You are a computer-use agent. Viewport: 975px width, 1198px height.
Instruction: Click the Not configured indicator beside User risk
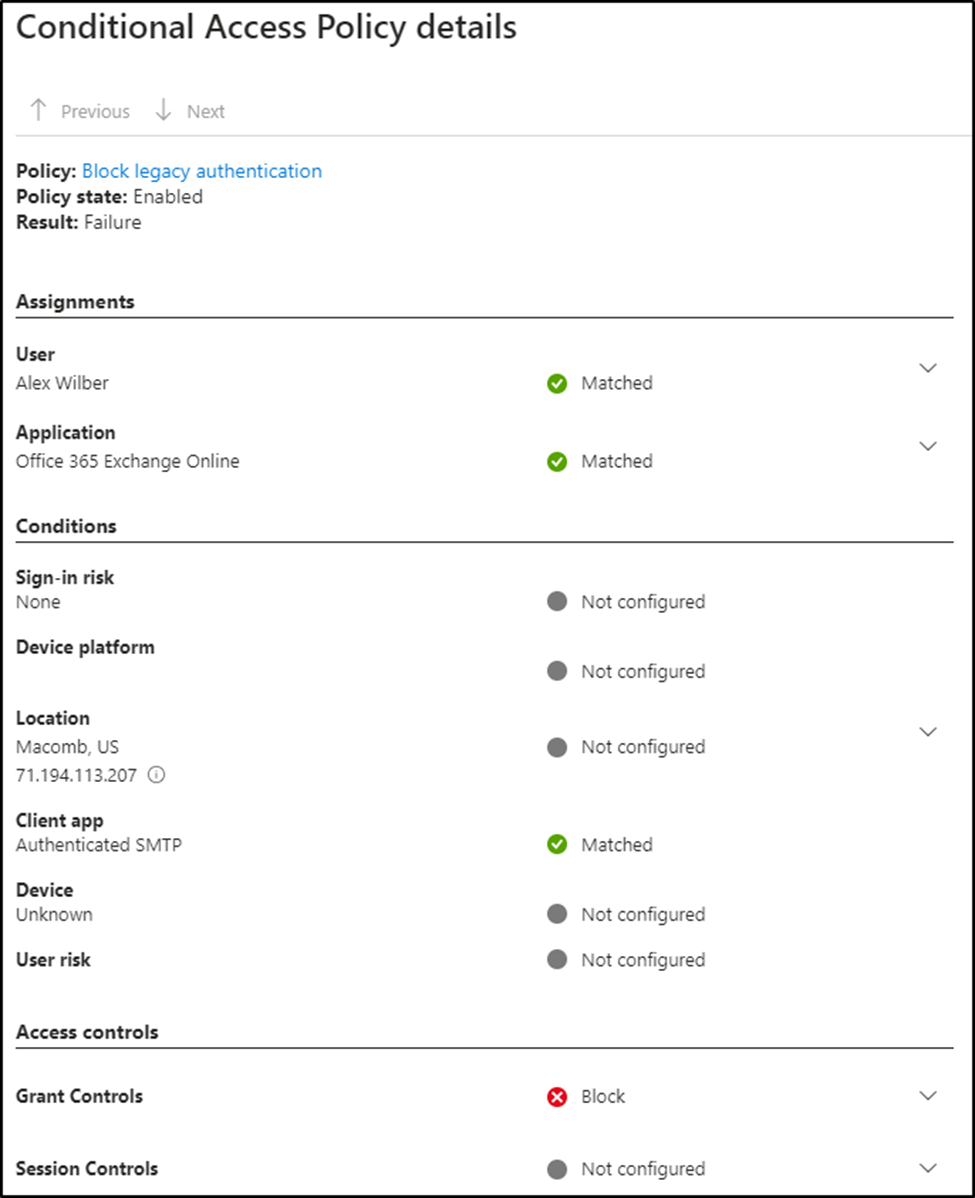(x=557, y=959)
